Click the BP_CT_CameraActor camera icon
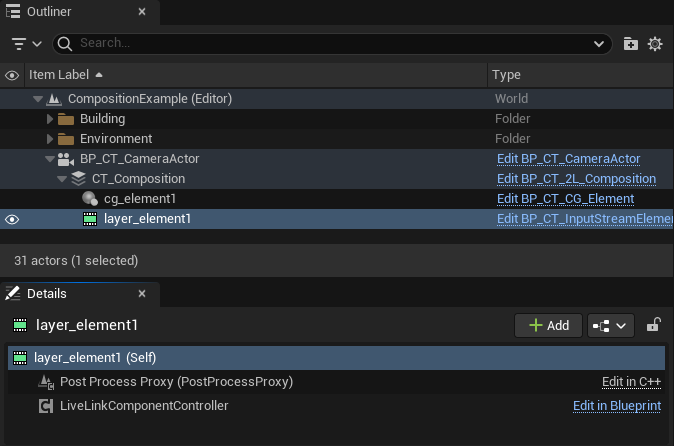The height and width of the screenshot is (446, 674). (66, 159)
